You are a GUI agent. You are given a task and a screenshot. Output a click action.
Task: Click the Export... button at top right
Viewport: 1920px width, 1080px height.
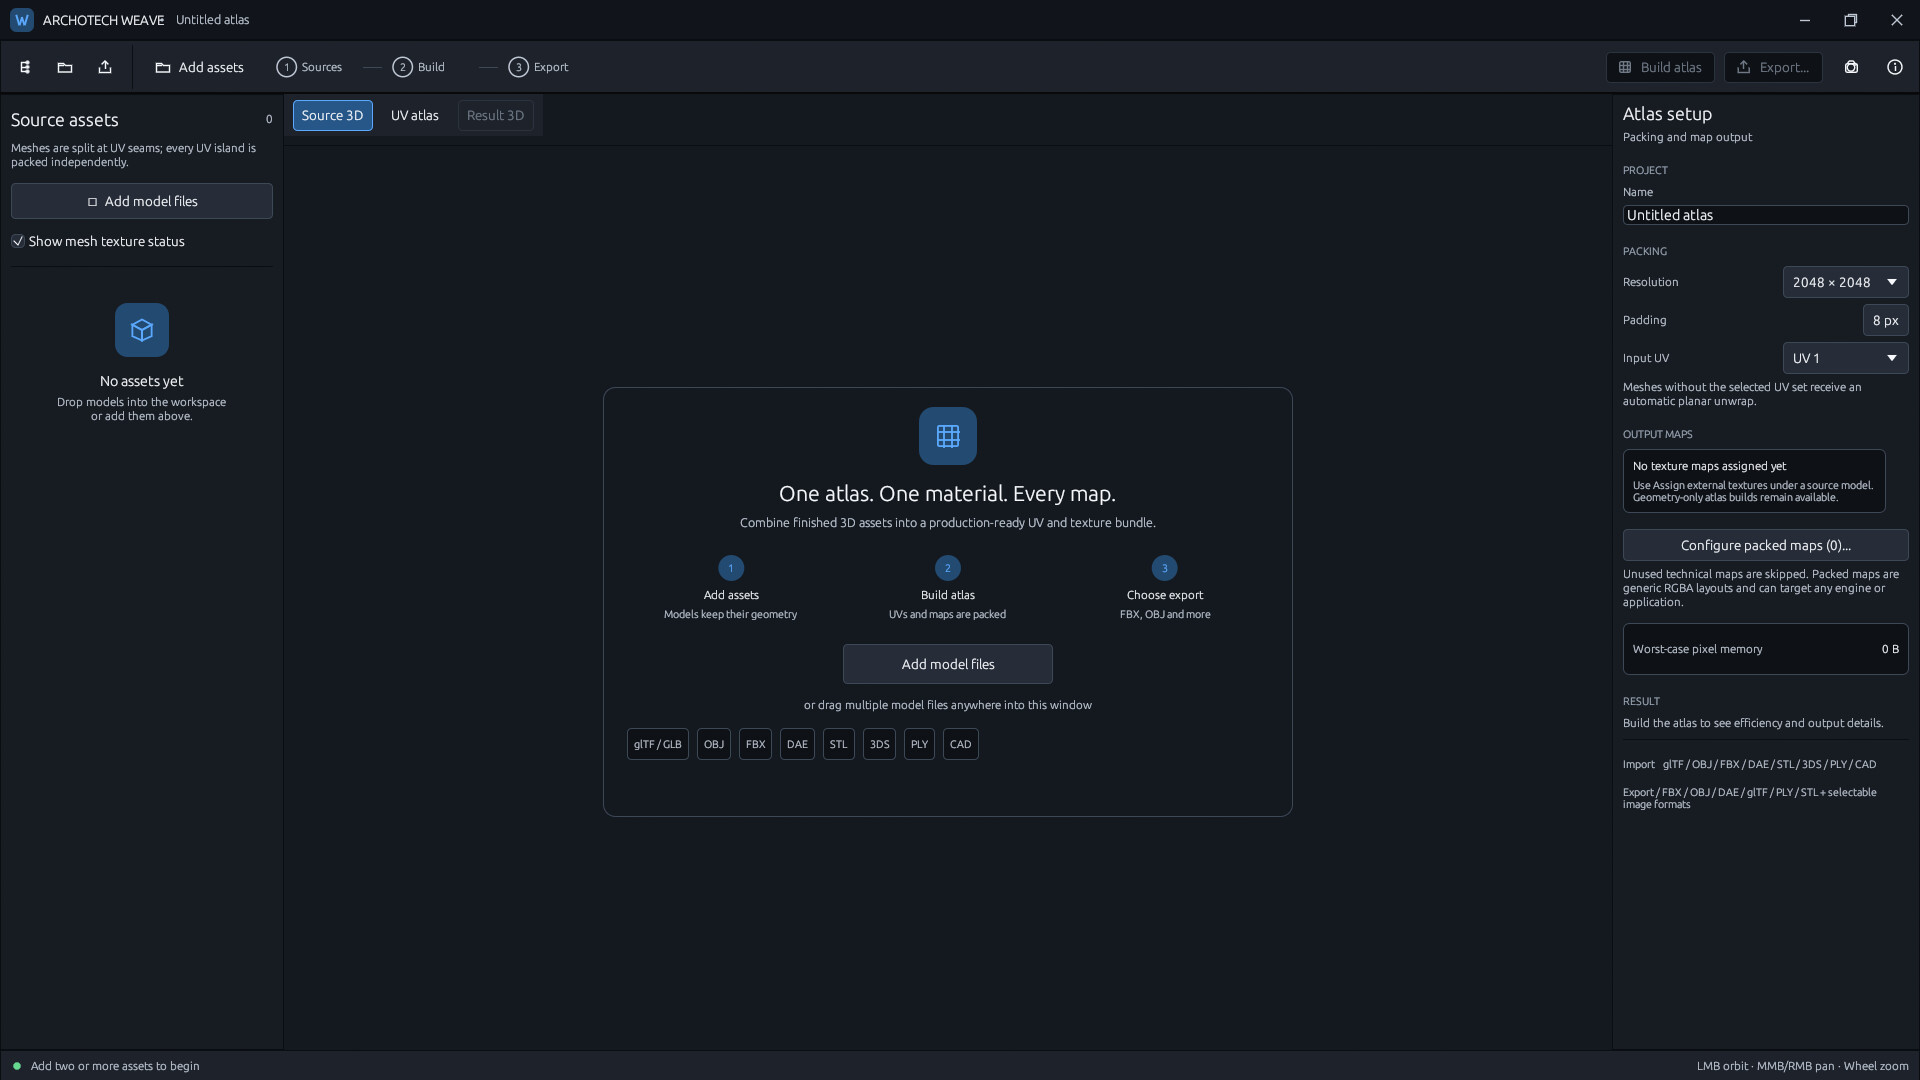tap(1773, 67)
